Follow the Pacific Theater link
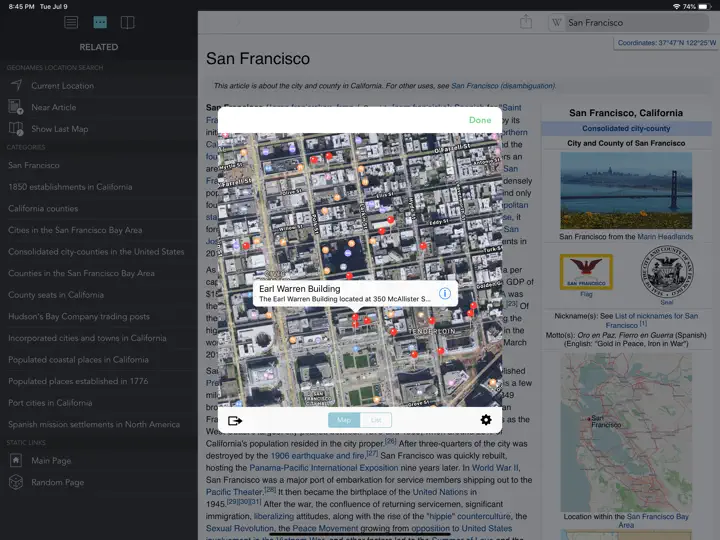The width and height of the screenshot is (720, 540). click(x=234, y=492)
